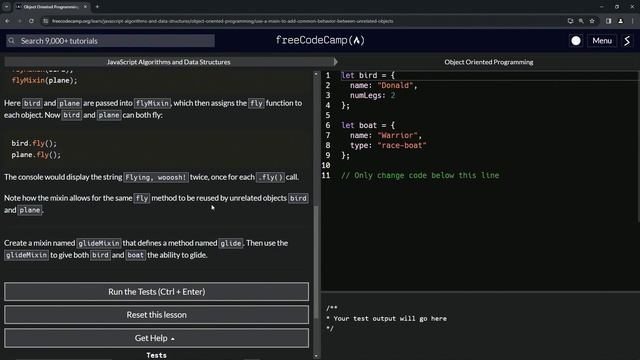Click the search magnifier icon on freeCodeCamp
640x360 pixels.
click(x=11, y=41)
